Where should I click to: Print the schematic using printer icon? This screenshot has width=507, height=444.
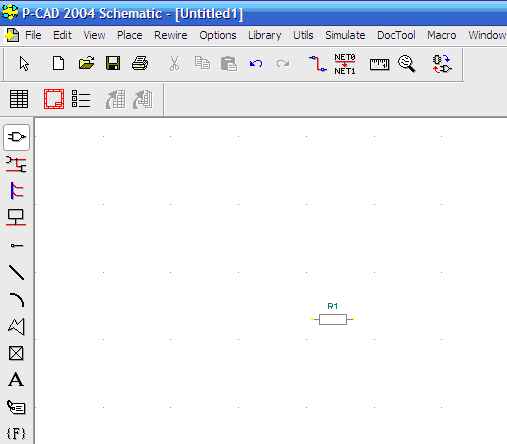140,63
